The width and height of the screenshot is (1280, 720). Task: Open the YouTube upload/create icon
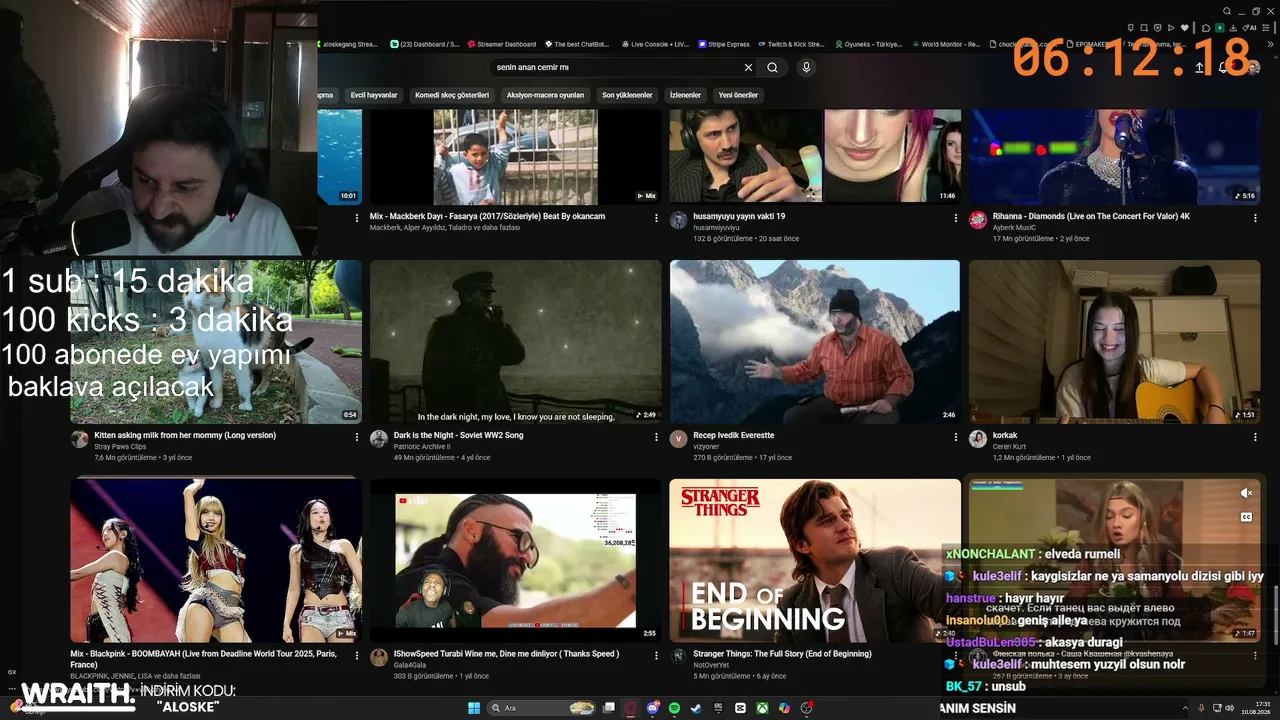click(1199, 67)
